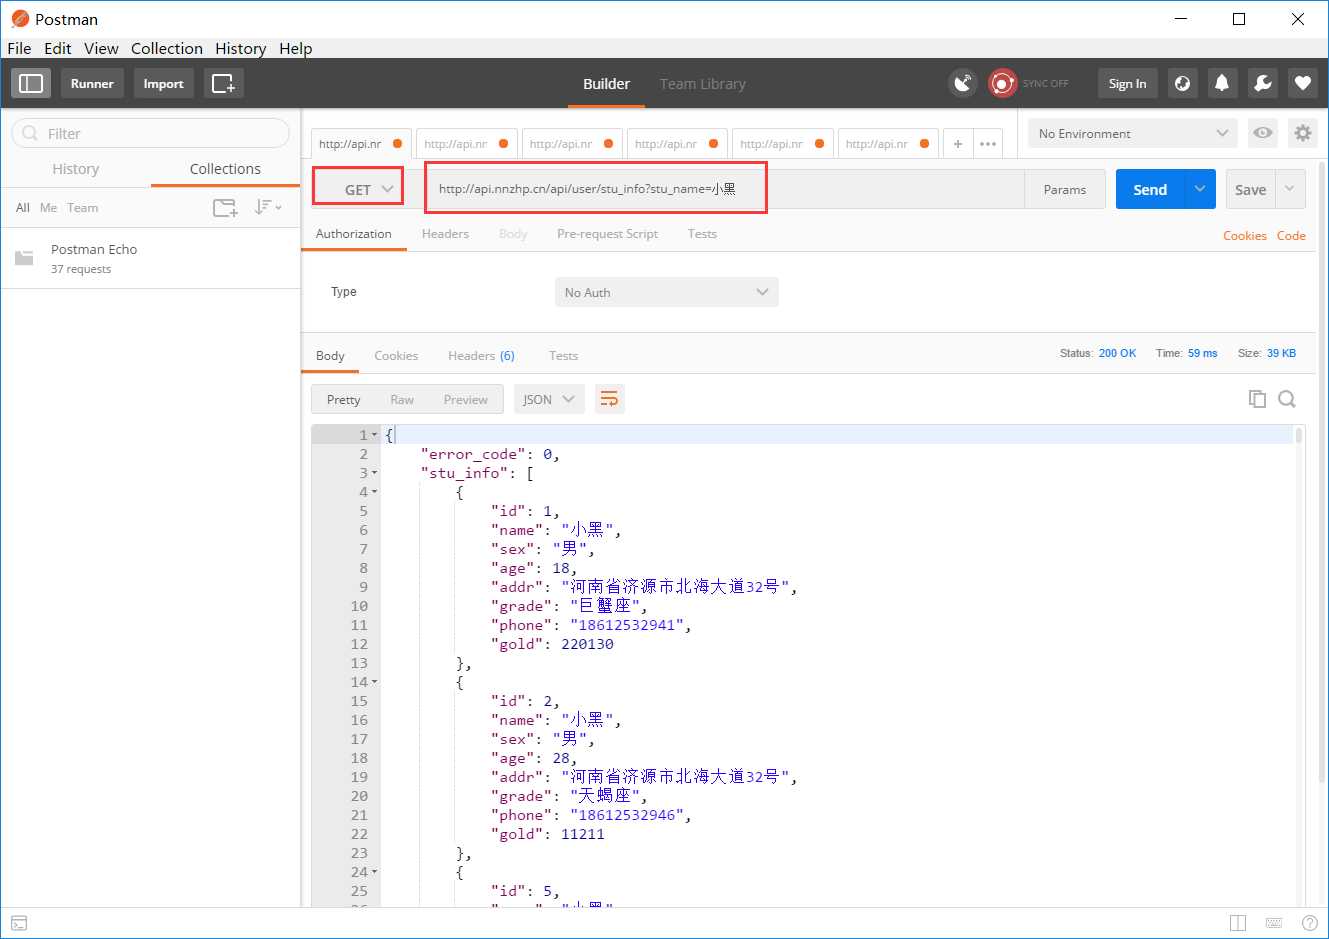Open Send button dropdown arrow
Viewport: 1329px width, 939px height.
pos(1200,189)
